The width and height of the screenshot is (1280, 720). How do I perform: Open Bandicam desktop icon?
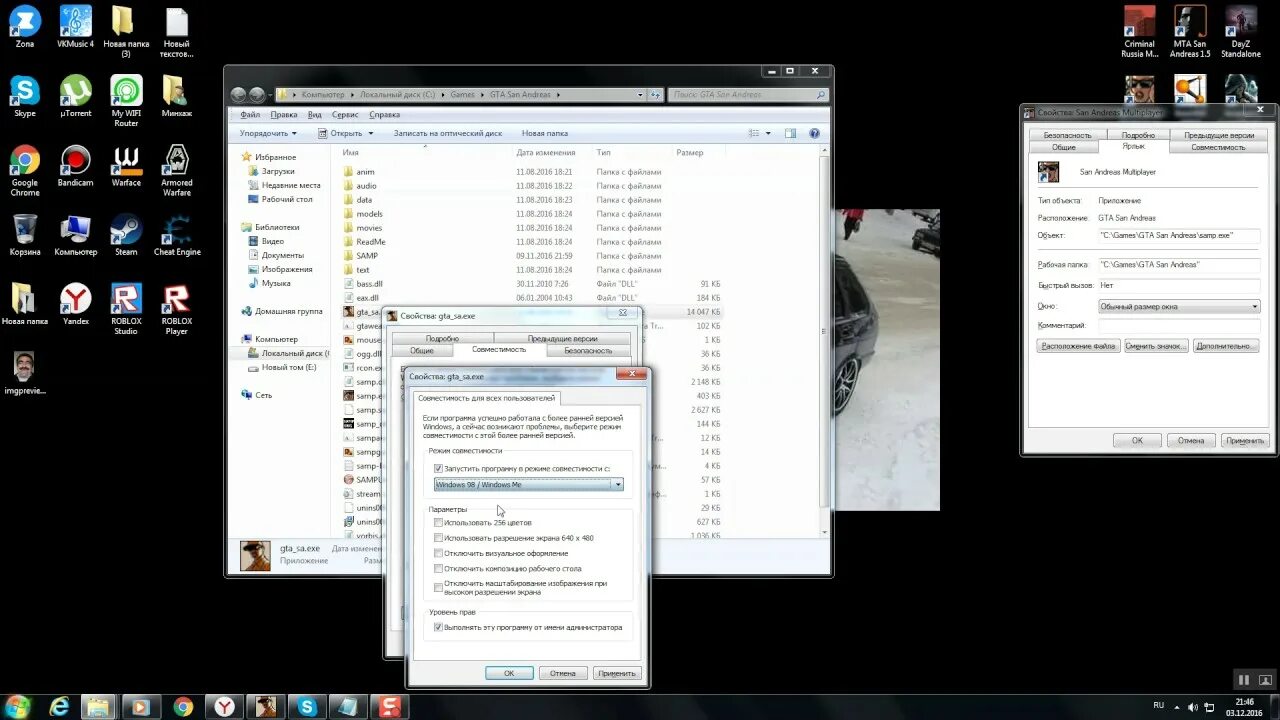(x=76, y=165)
